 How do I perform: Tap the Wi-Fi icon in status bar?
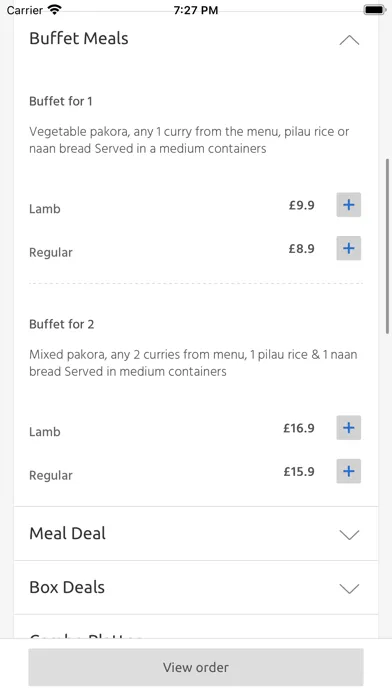[x=55, y=9]
